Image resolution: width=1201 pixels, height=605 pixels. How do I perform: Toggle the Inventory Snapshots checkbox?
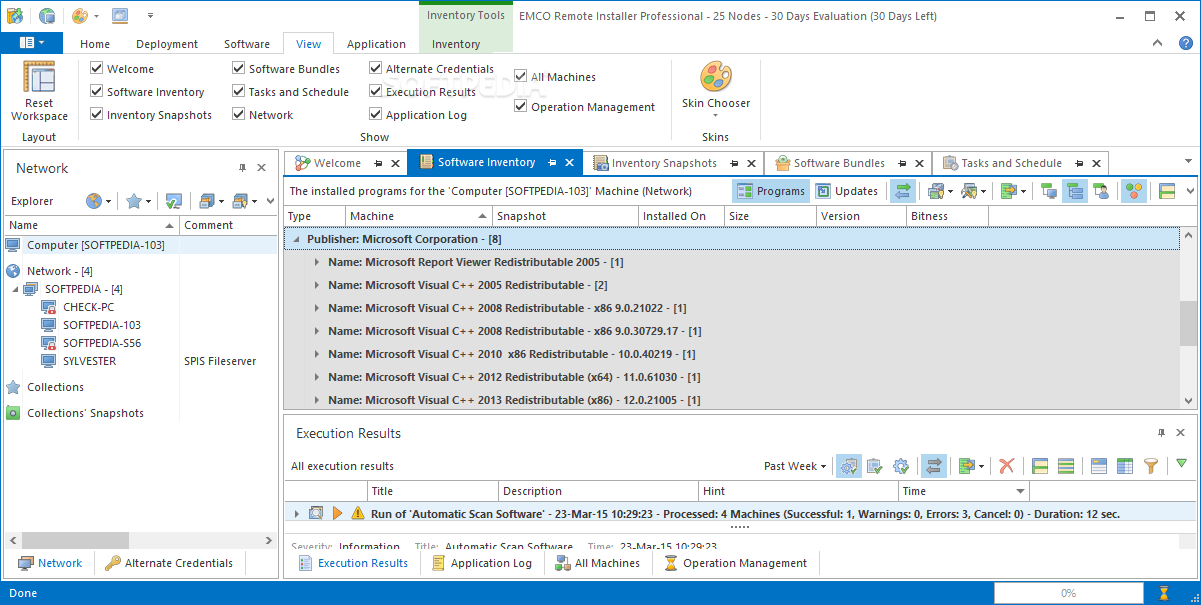(96, 115)
